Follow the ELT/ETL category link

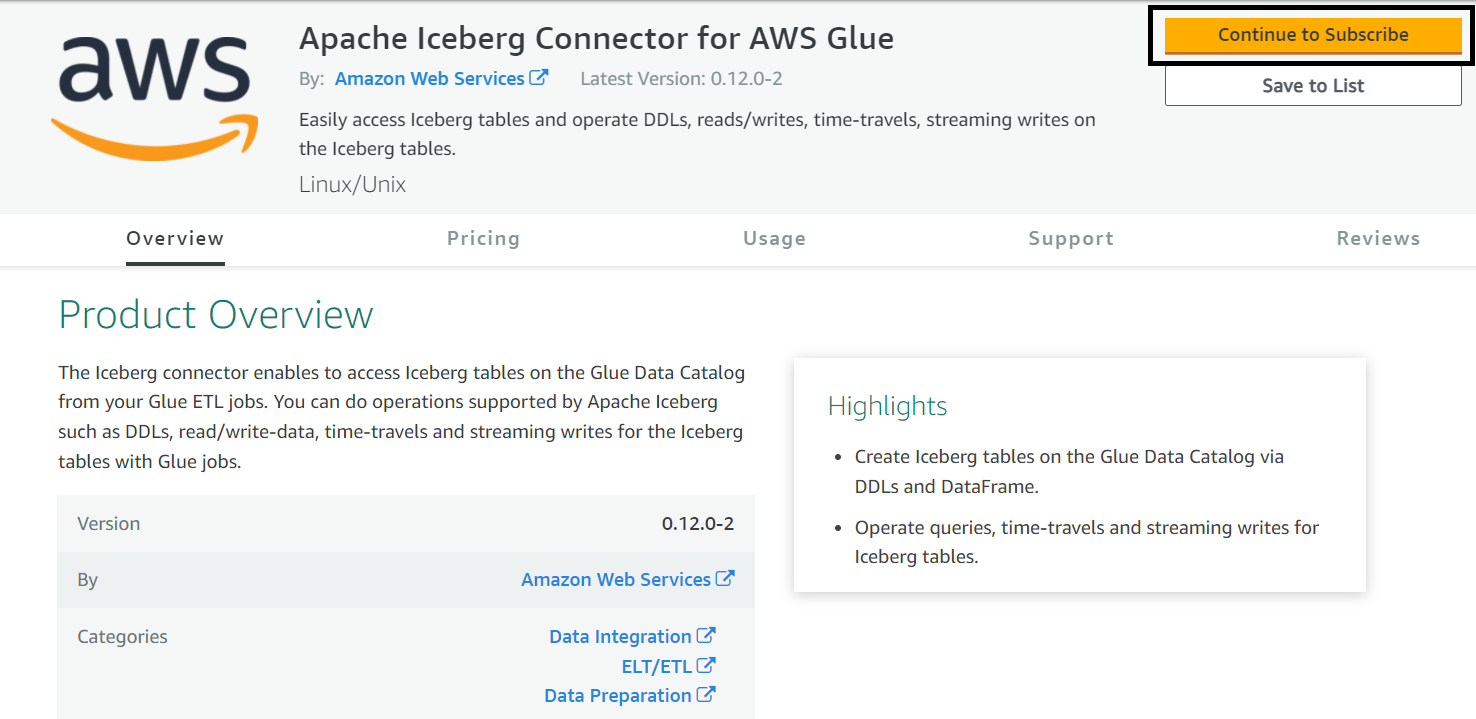656,666
